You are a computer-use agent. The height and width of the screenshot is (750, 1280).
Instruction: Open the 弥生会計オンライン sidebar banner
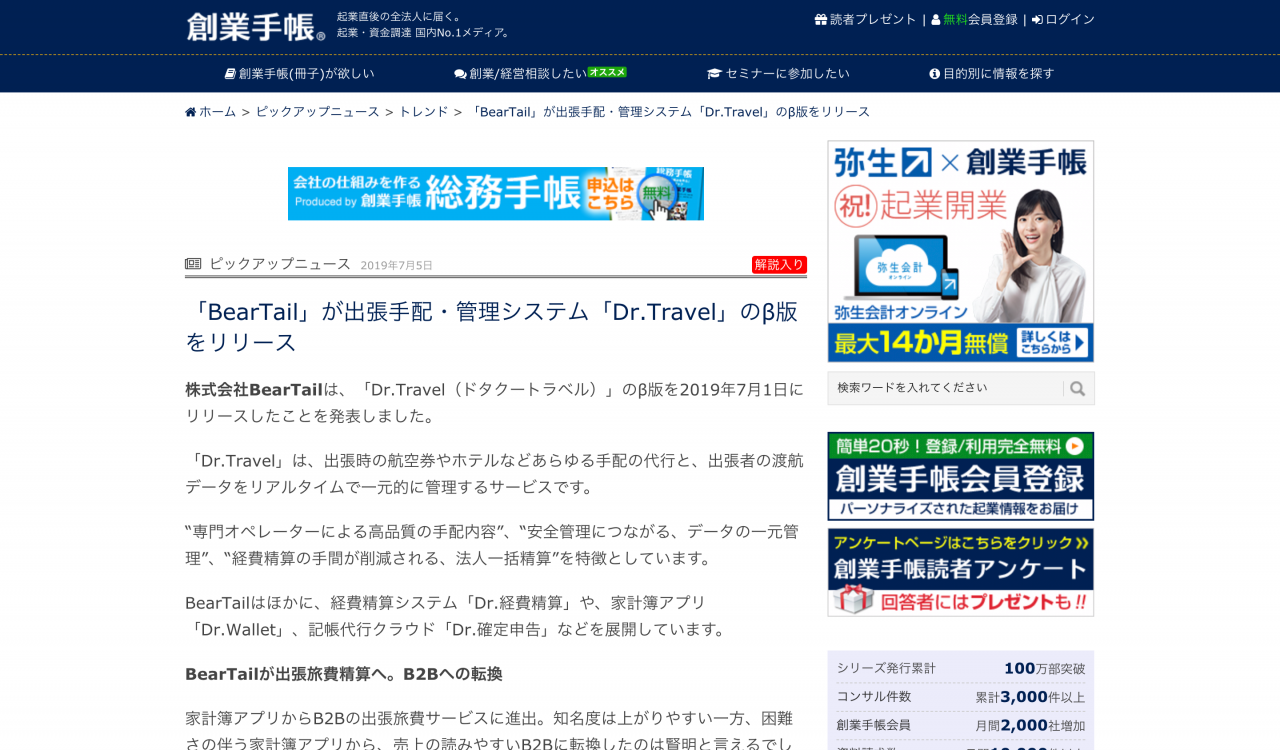coord(961,251)
